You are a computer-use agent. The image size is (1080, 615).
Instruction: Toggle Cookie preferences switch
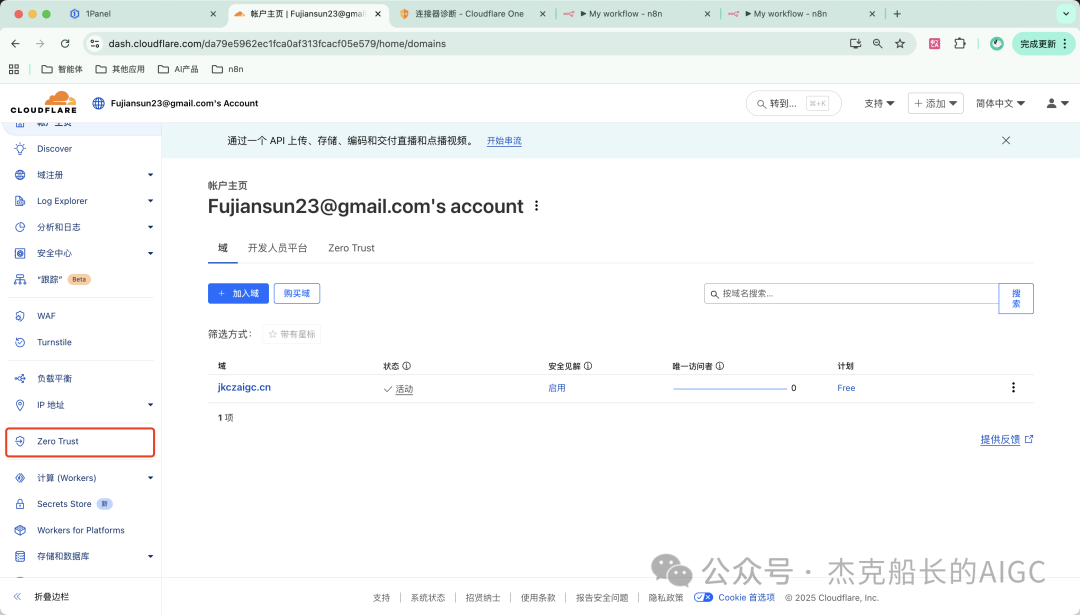click(x=703, y=597)
